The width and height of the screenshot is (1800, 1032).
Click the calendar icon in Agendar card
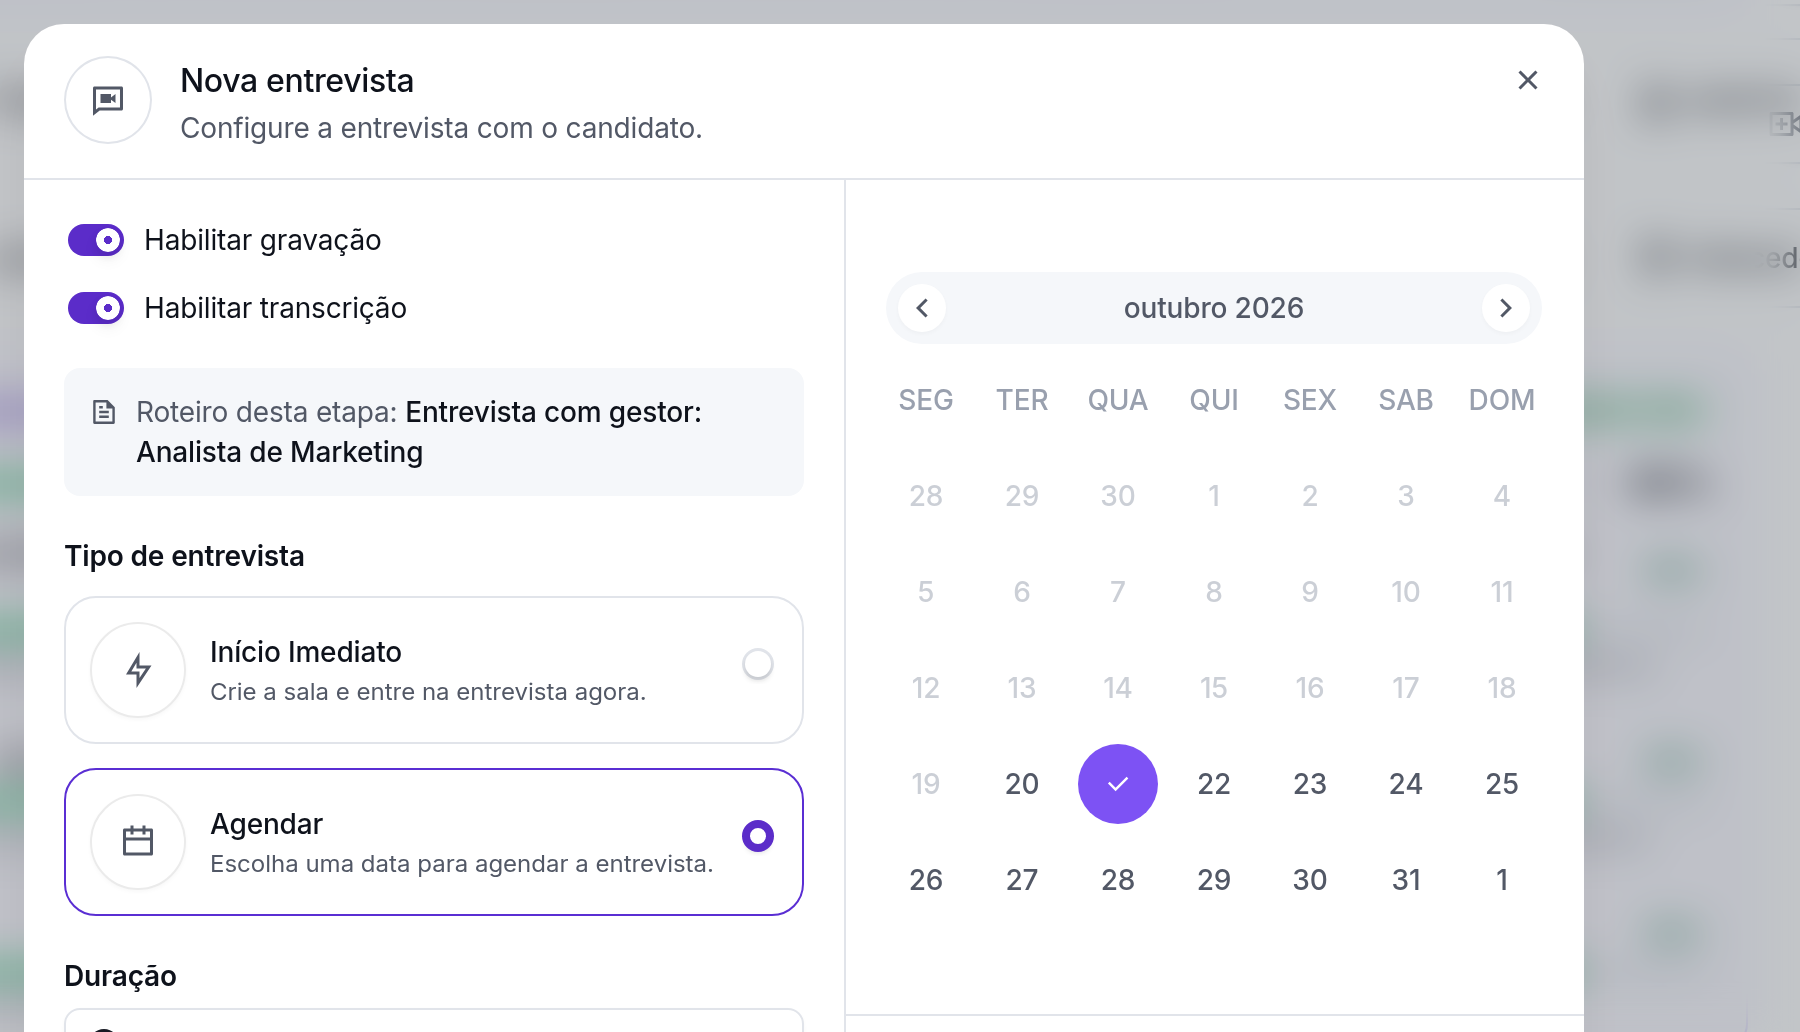(138, 842)
